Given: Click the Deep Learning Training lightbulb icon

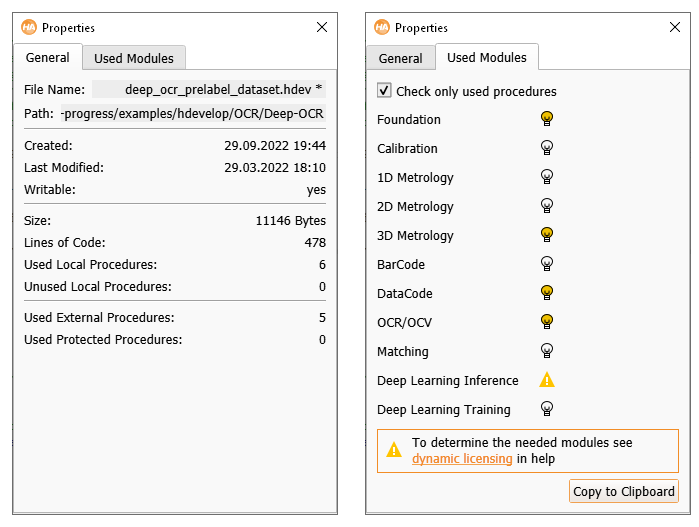Looking at the screenshot, I should coord(547,409).
